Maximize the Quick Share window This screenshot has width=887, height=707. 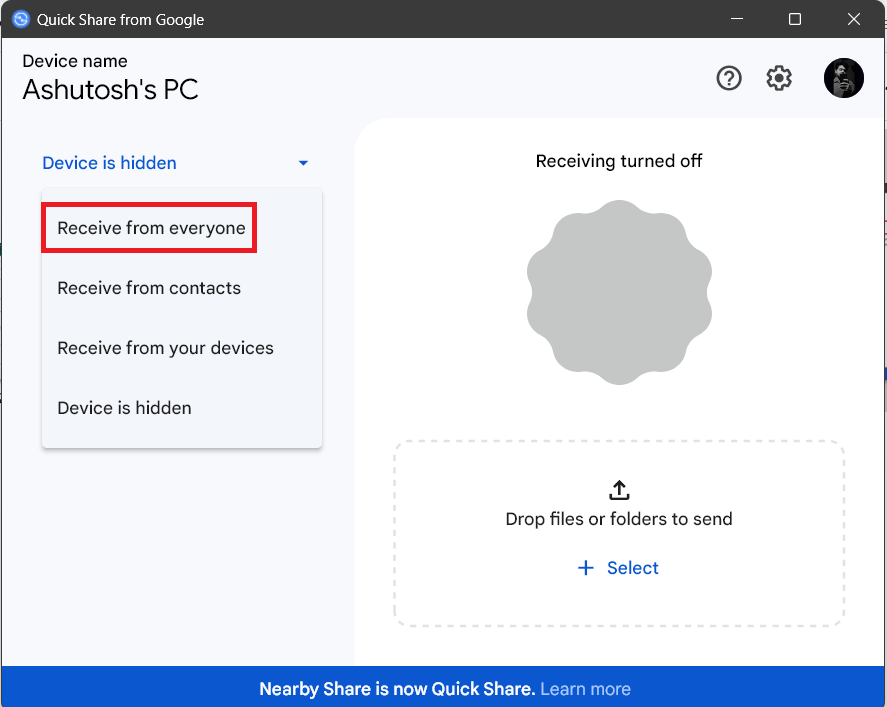click(x=795, y=19)
